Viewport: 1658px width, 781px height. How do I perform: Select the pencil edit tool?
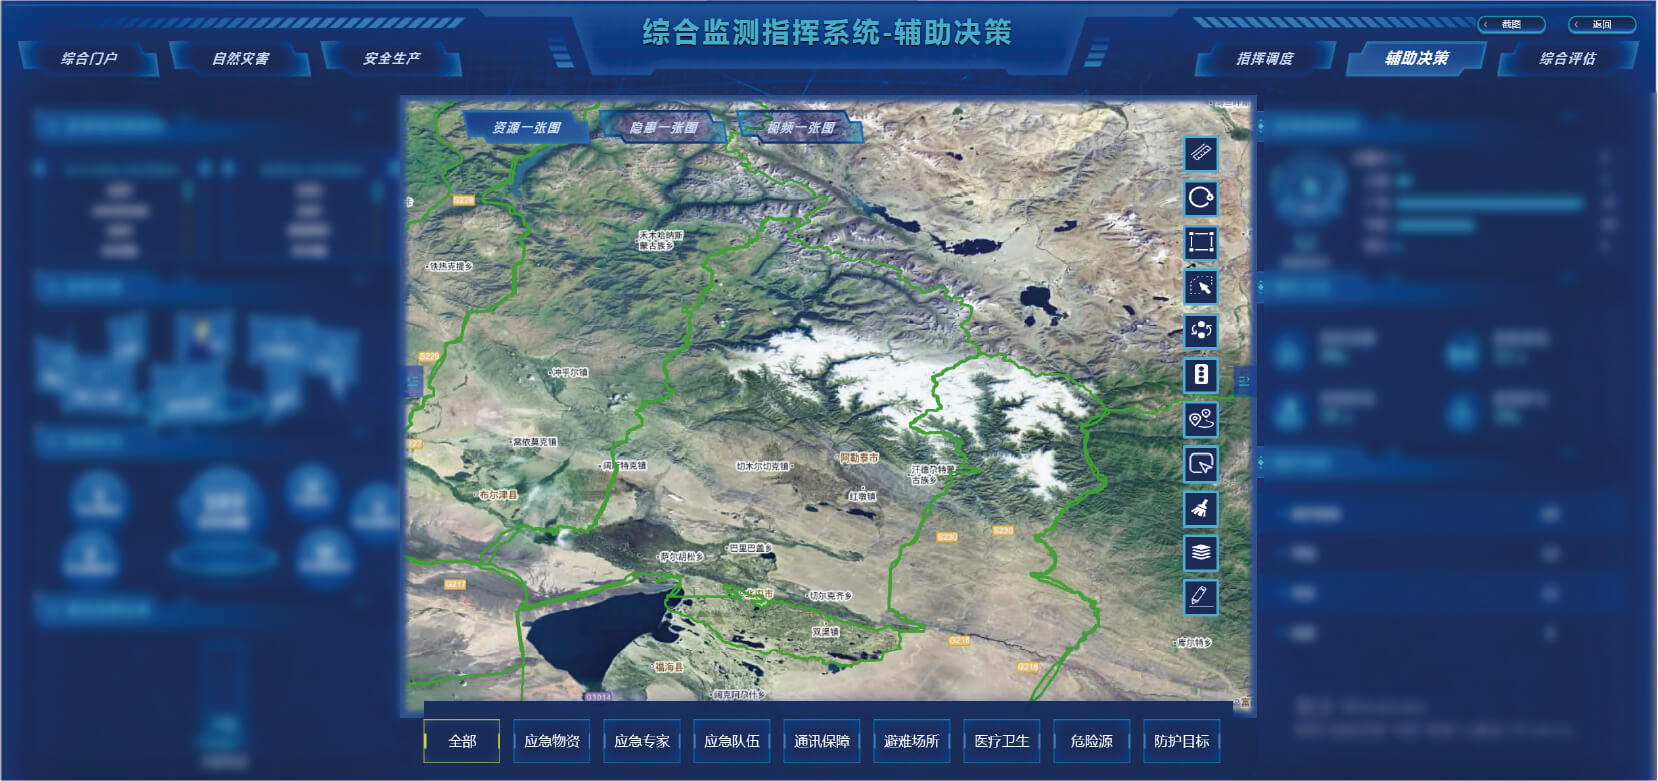click(1201, 597)
